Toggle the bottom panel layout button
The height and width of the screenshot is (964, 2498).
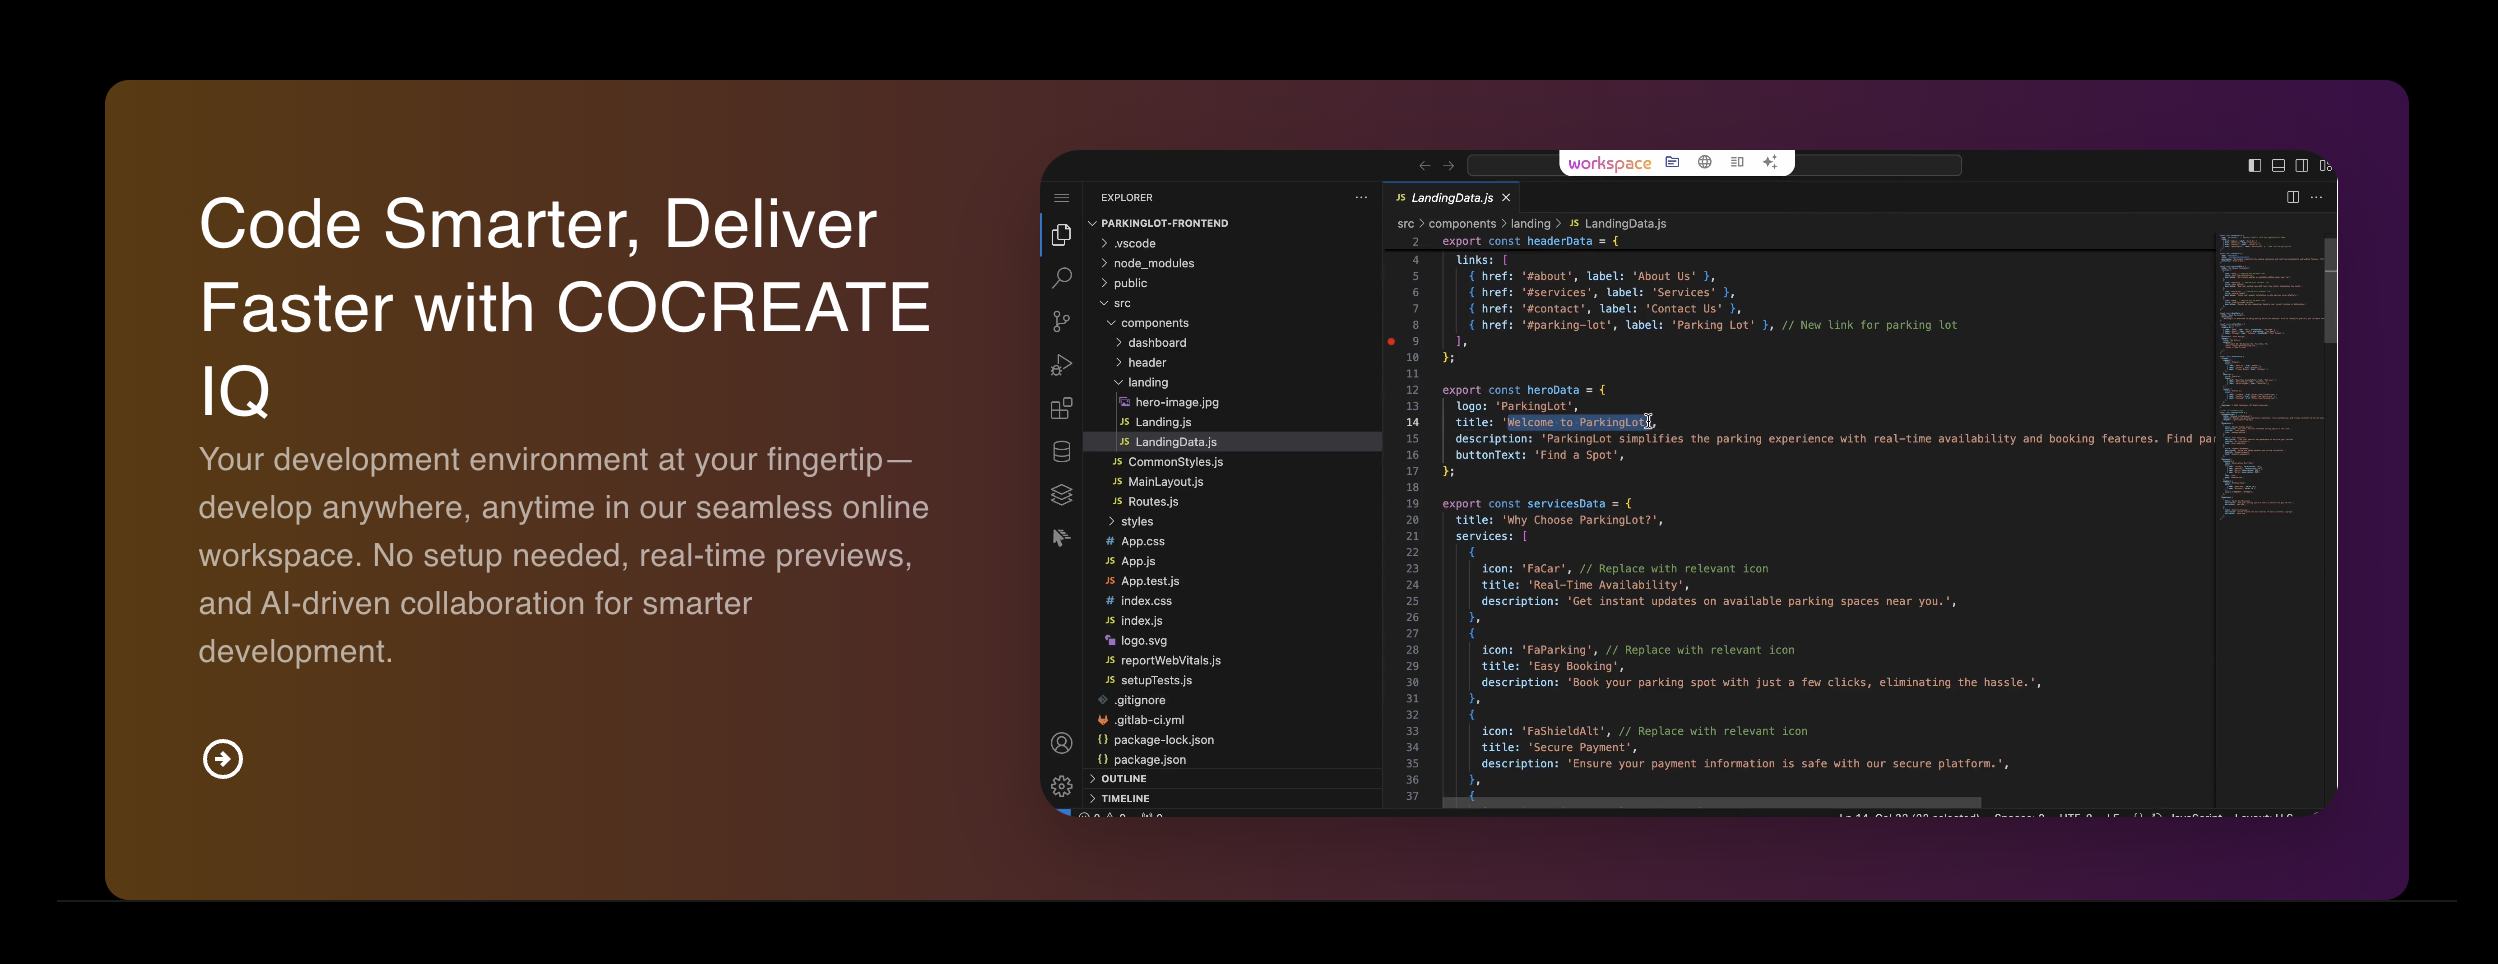point(2278,166)
